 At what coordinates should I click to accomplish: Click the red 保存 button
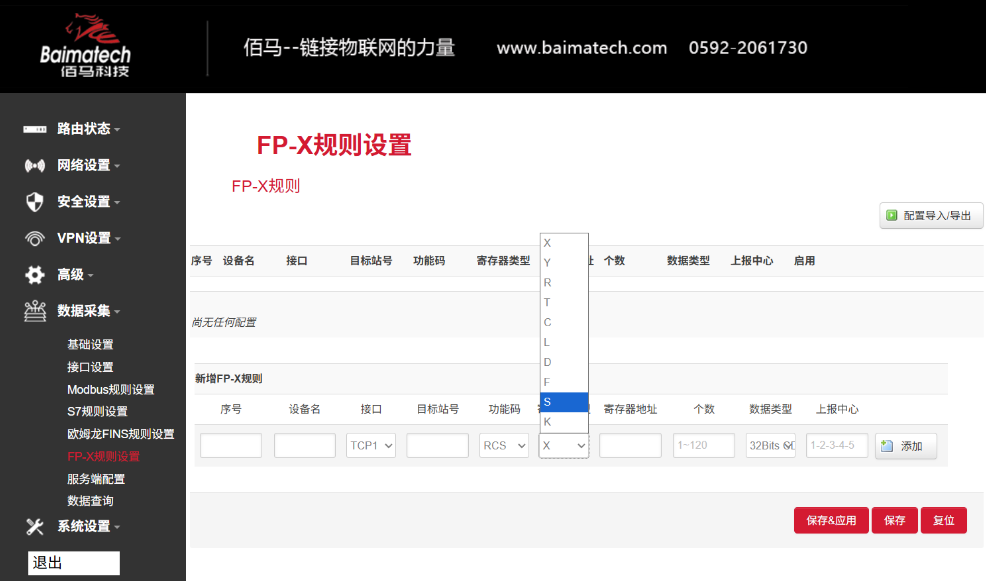click(894, 521)
